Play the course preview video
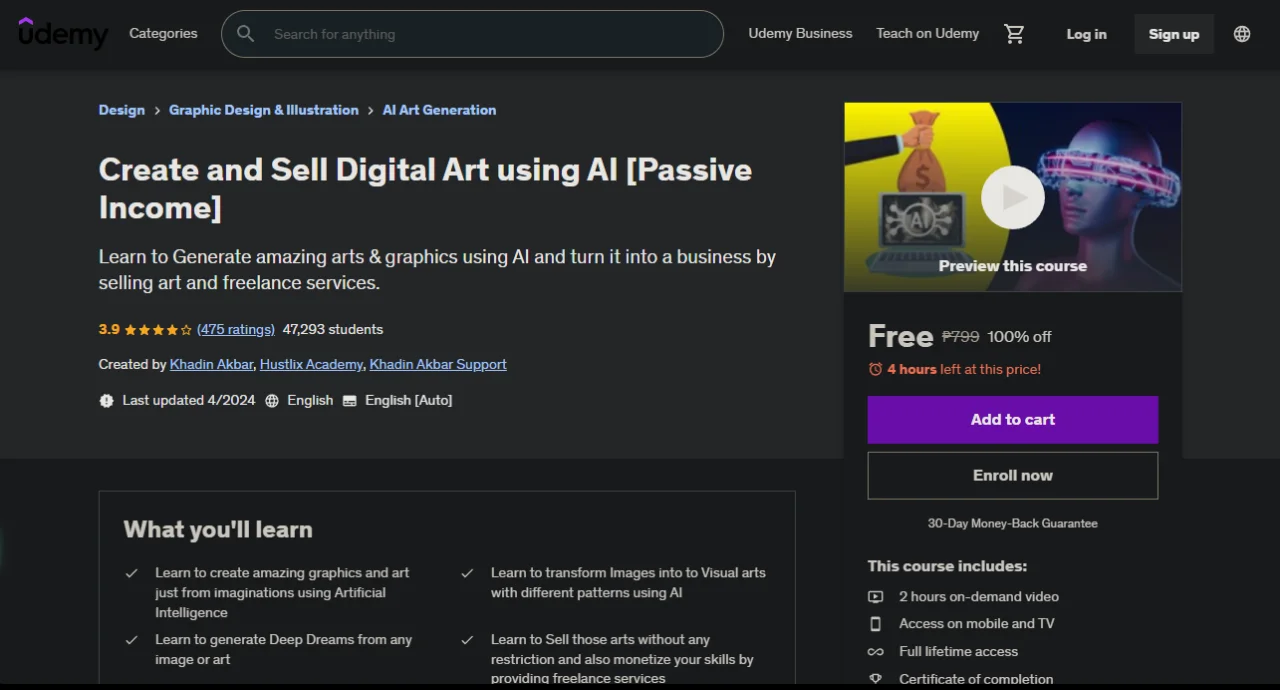Screen dimensions: 1280x690 (1012, 197)
